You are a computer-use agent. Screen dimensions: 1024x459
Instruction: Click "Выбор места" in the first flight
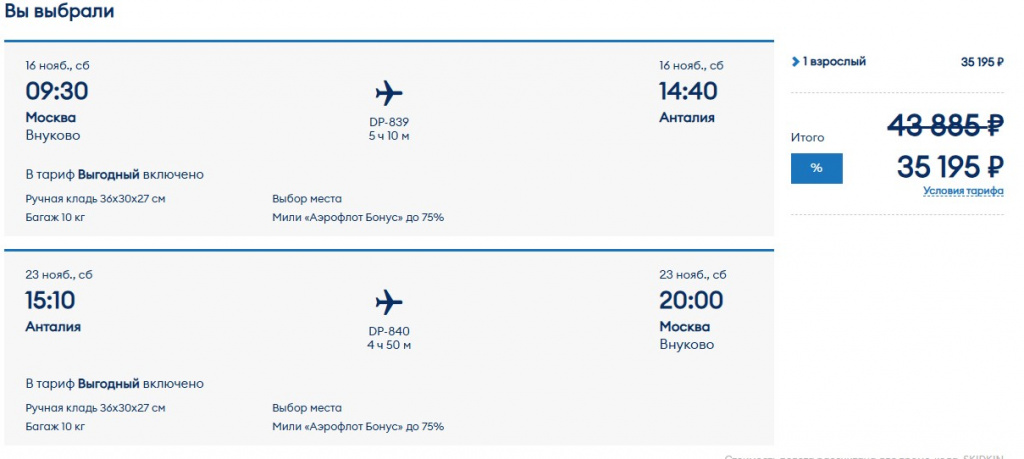click(307, 198)
